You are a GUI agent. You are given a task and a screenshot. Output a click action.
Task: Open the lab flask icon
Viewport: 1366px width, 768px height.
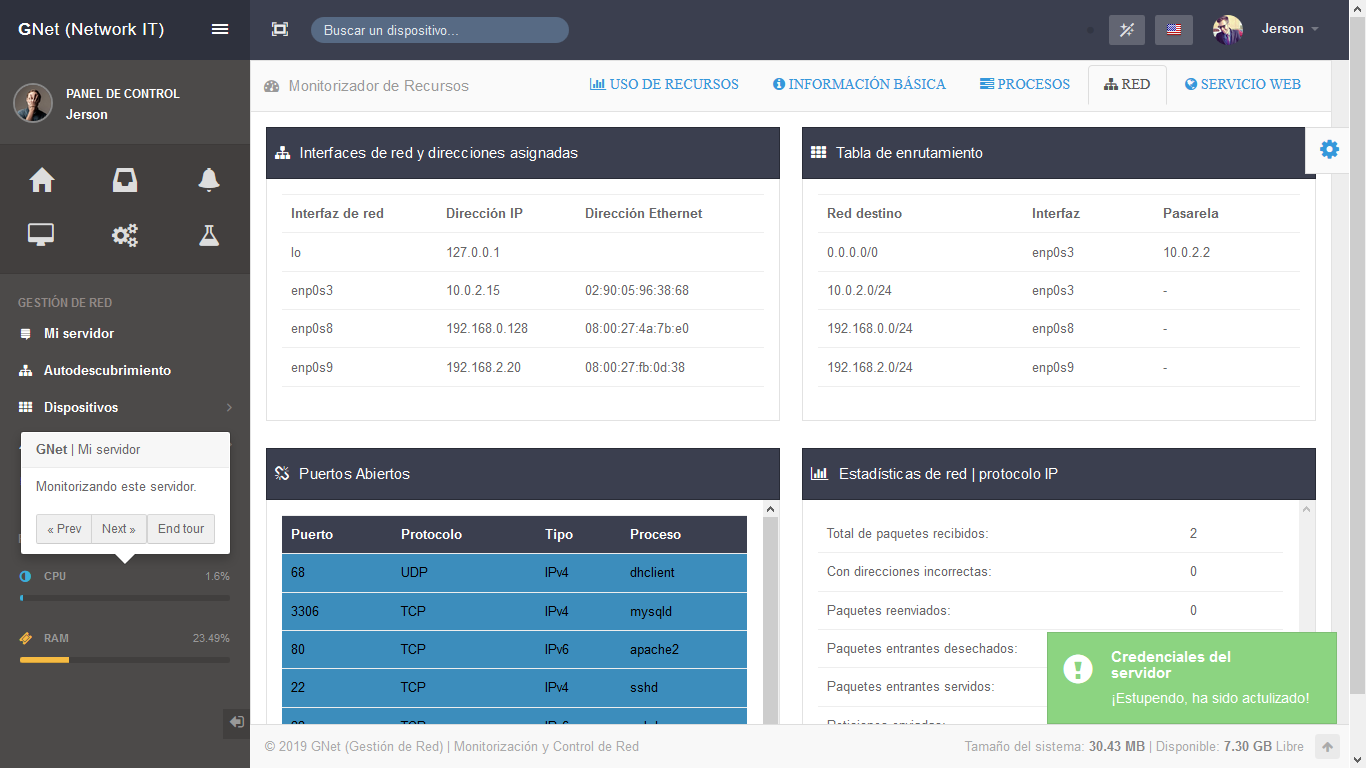click(208, 235)
